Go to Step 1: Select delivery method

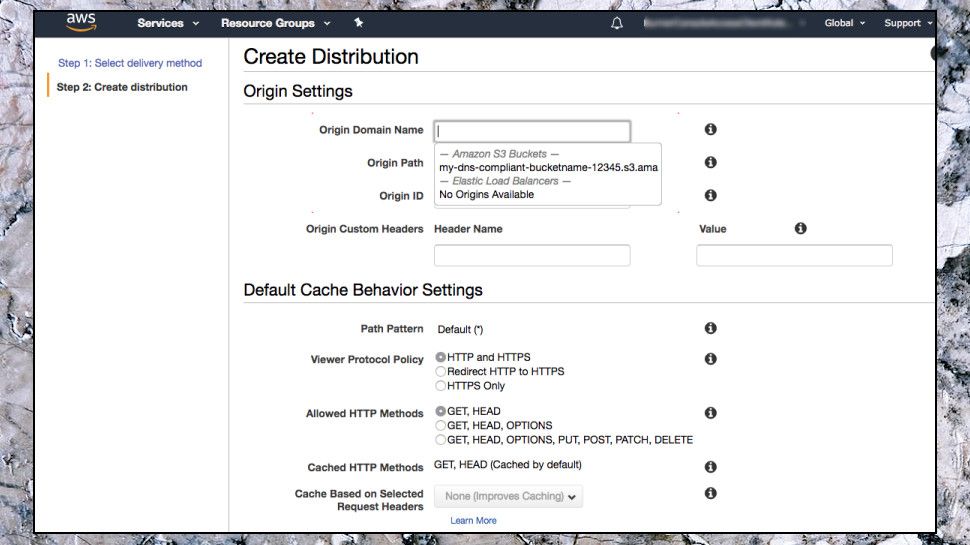[130, 63]
